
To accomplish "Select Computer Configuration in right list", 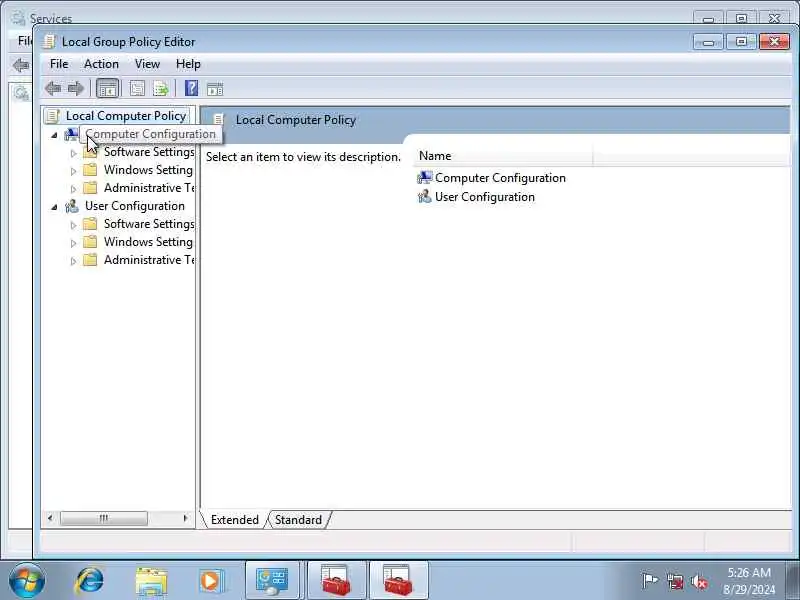I will coord(500,178).
